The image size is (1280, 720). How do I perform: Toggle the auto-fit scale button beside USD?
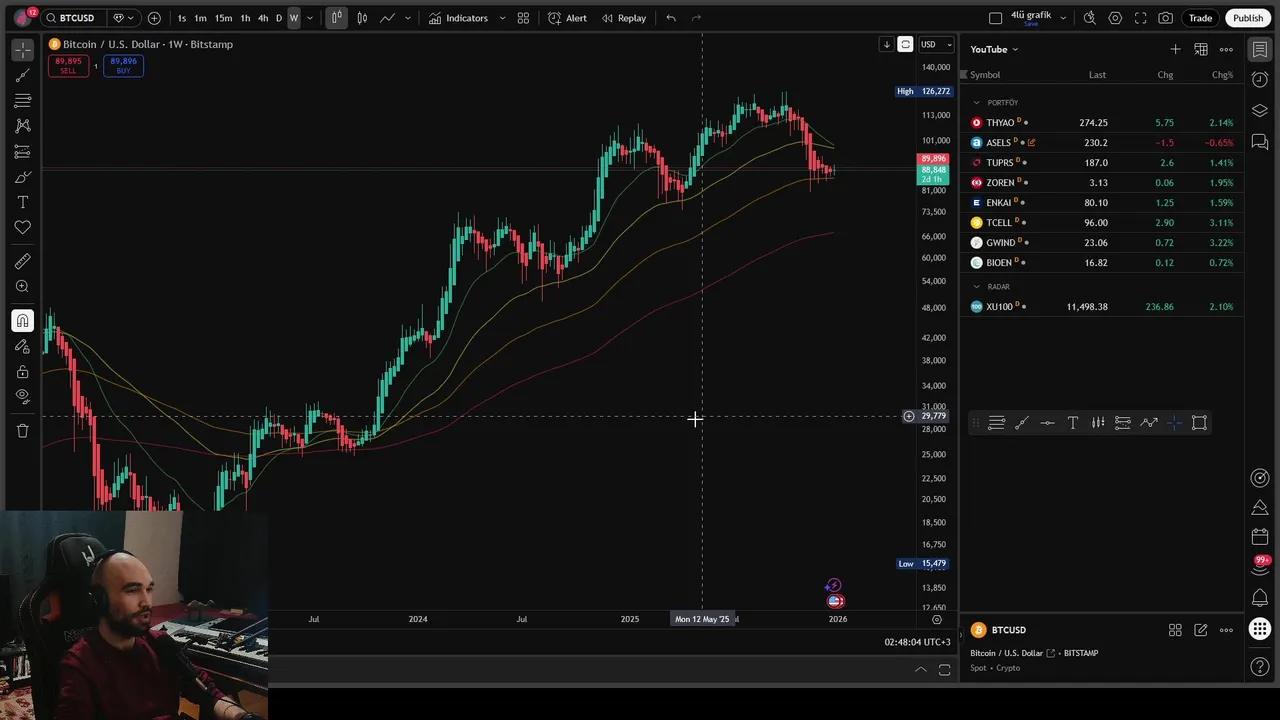(905, 44)
